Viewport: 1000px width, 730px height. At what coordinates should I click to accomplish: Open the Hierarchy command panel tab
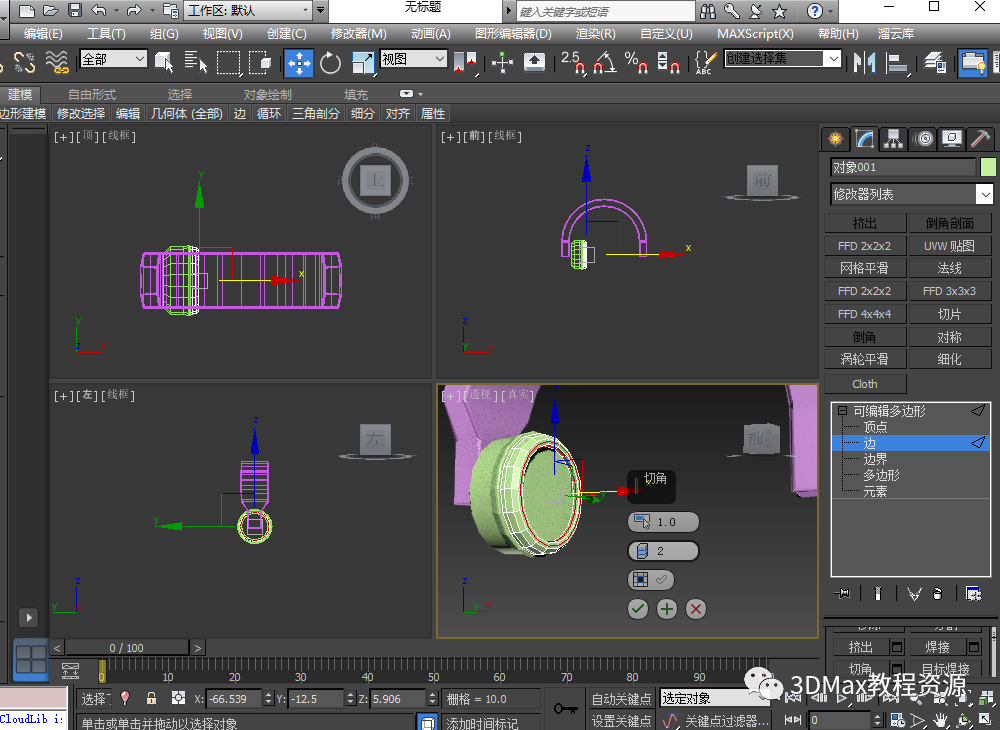(893, 139)
